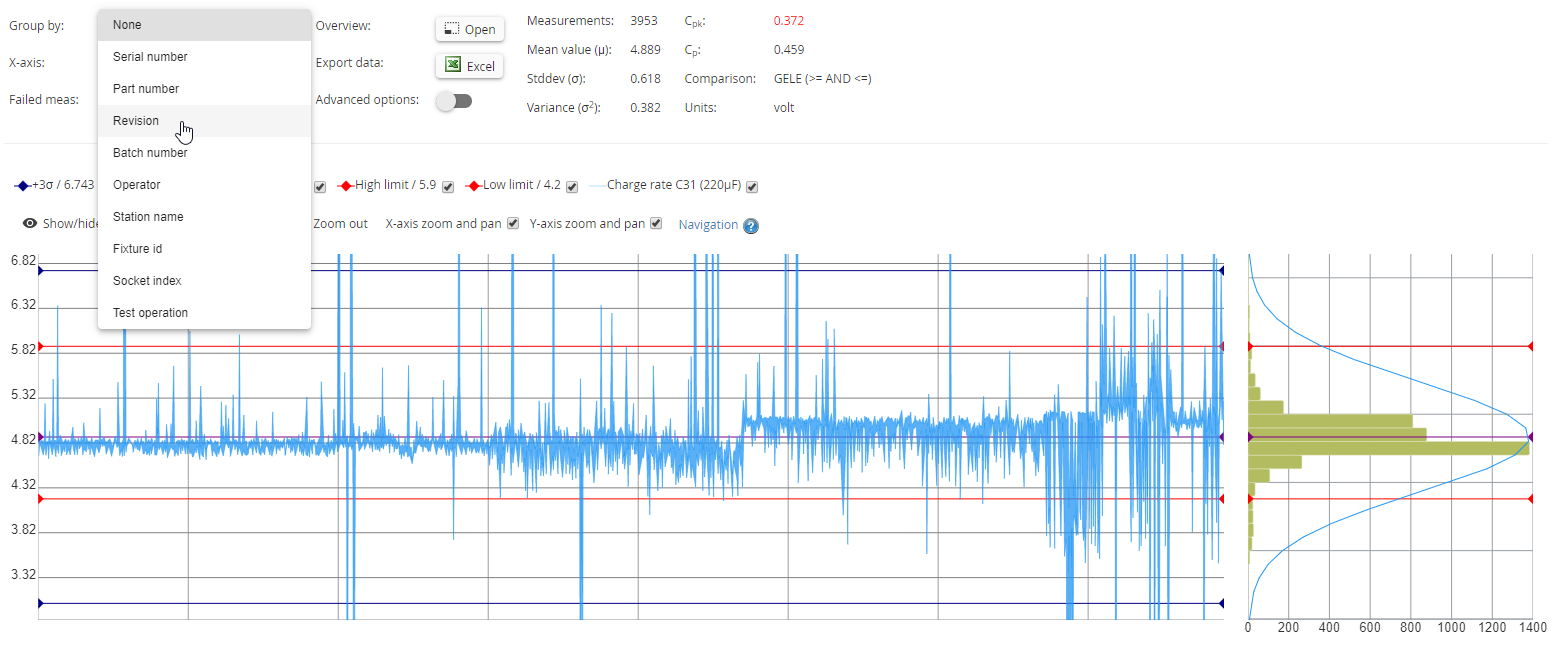Viewport: 1556px width, 651px height.
Task: Choose Test operation from the list
Action: coord(150,313)
